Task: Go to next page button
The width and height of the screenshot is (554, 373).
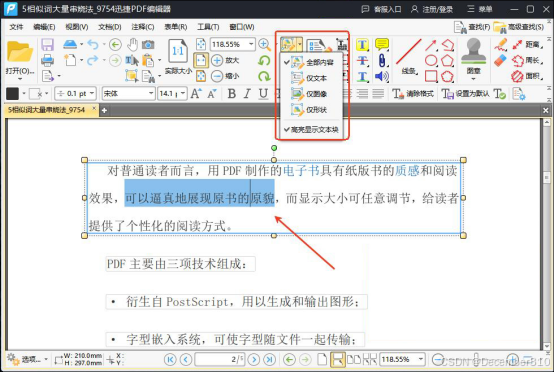Action: click(254, 360)
